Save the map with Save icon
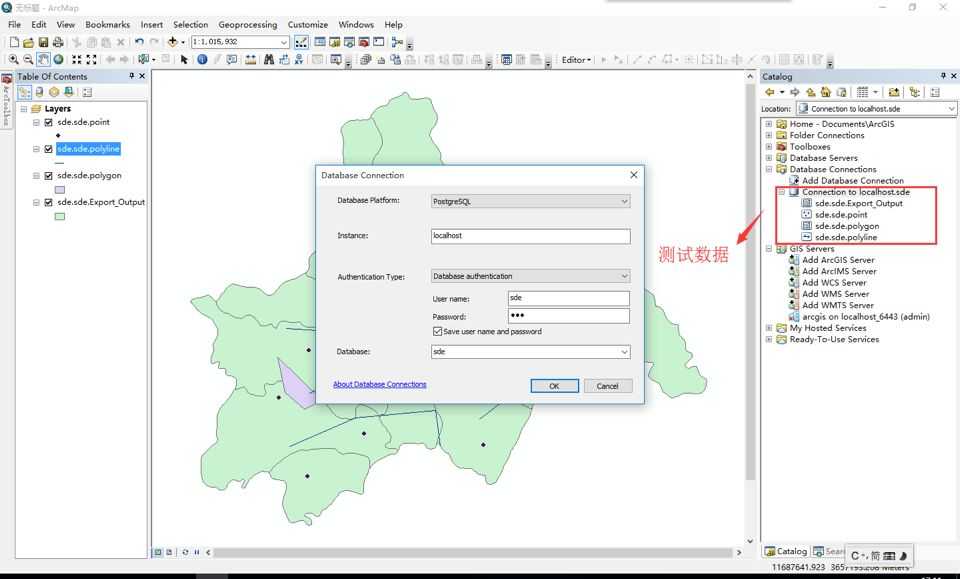The image size is (960, 579). tap(43, 42)
